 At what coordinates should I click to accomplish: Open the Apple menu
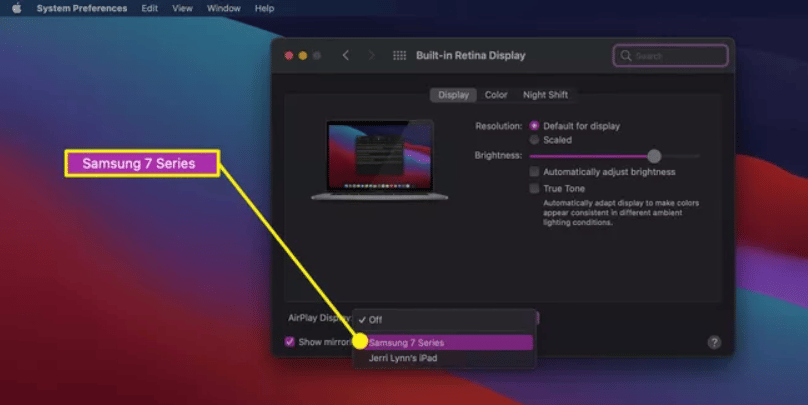point(16,8)
